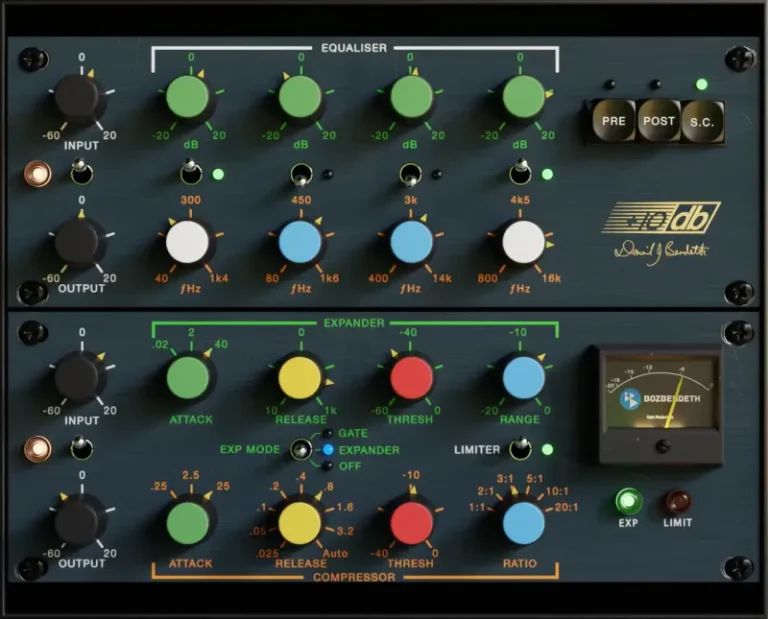
Task: Click the EQUALISER section heading
Action: pos(354,48)
